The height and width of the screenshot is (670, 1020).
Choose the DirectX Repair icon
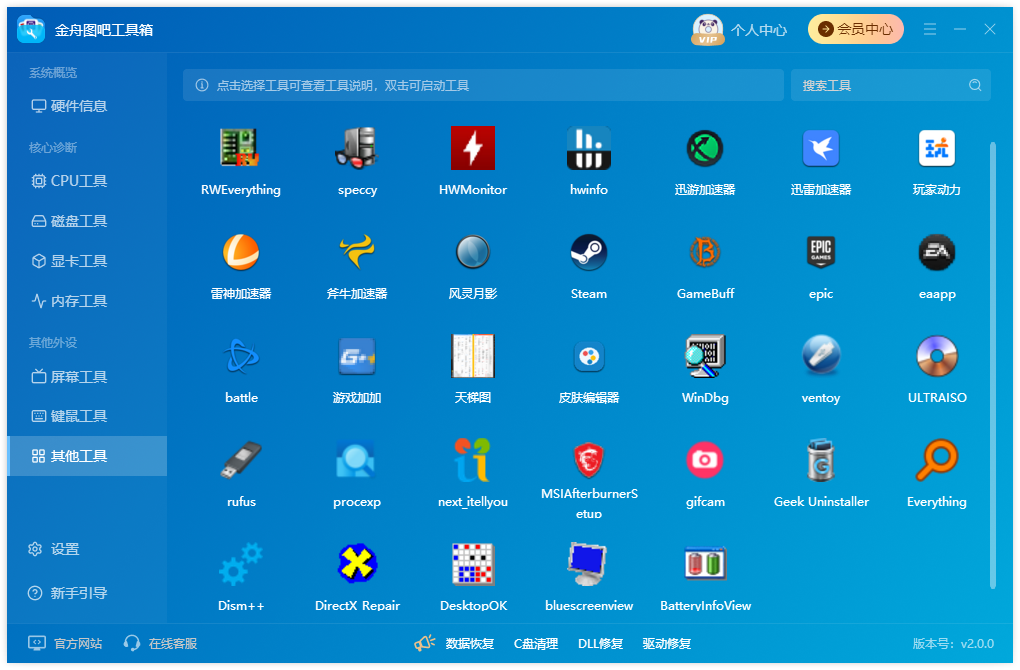356,564
